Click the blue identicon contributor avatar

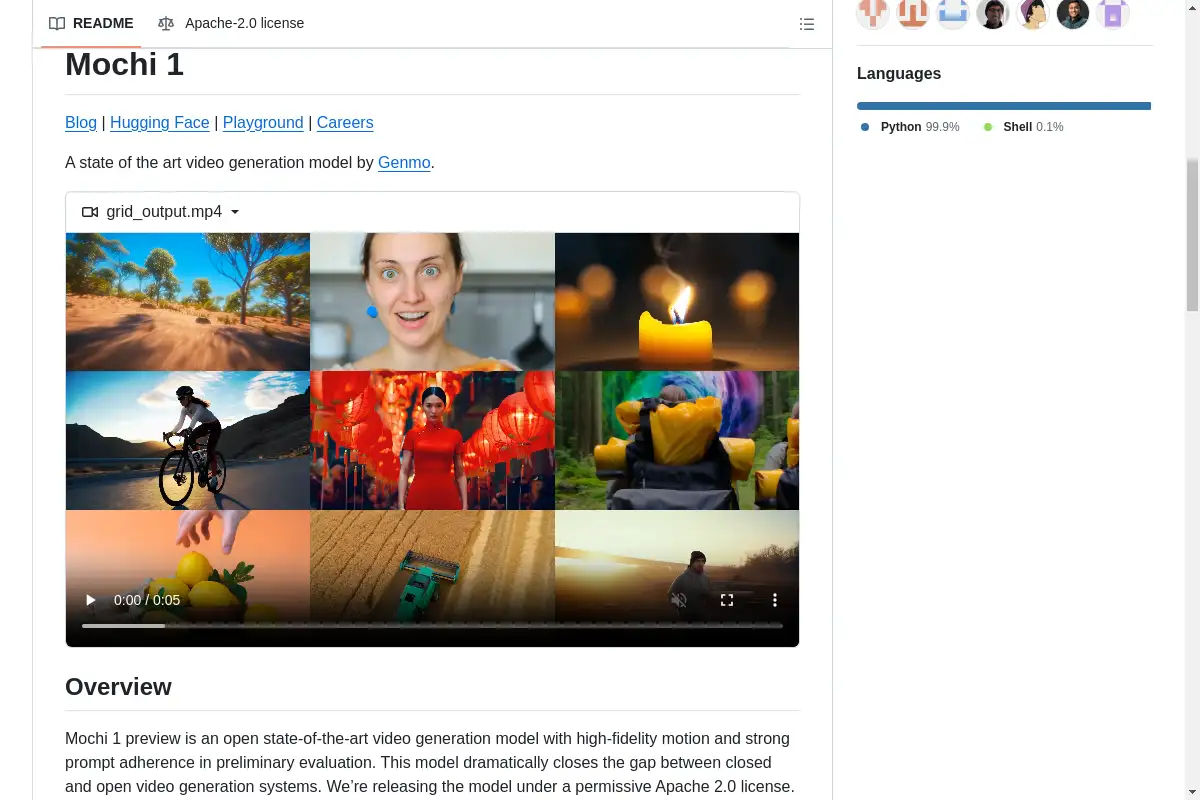[x=952, y=13]
